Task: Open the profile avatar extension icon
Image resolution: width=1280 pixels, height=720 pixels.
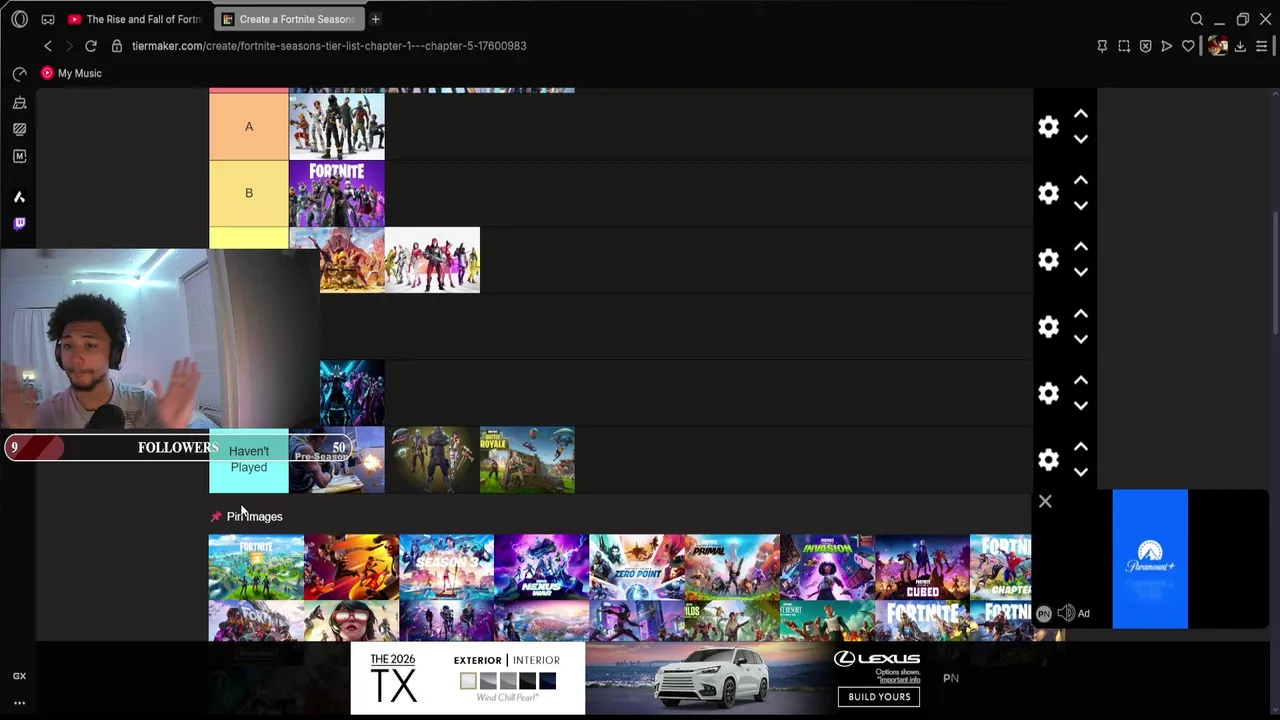Action: 1217,46
